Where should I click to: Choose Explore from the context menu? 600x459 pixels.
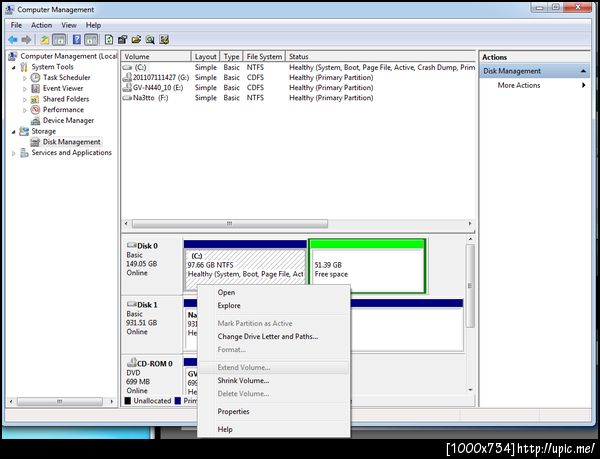click(274, 306)
